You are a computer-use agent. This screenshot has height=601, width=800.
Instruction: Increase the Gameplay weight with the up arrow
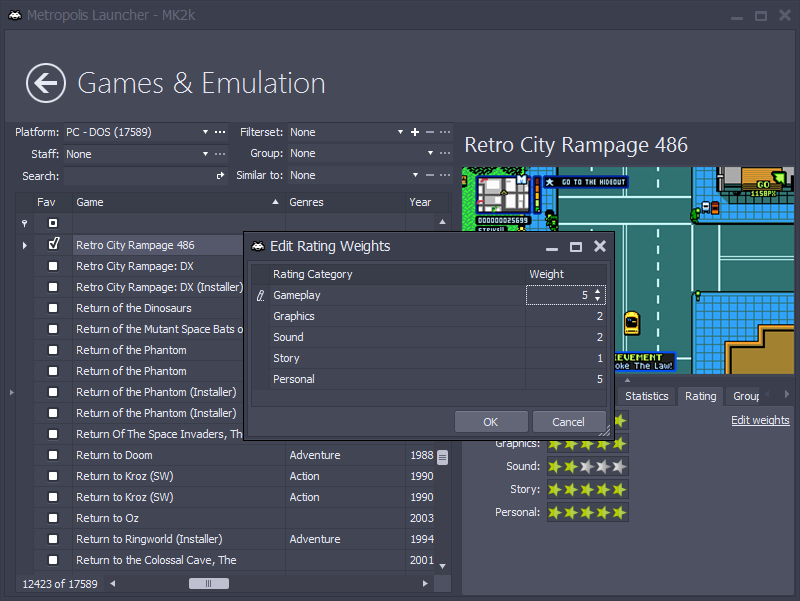(597, 292)
